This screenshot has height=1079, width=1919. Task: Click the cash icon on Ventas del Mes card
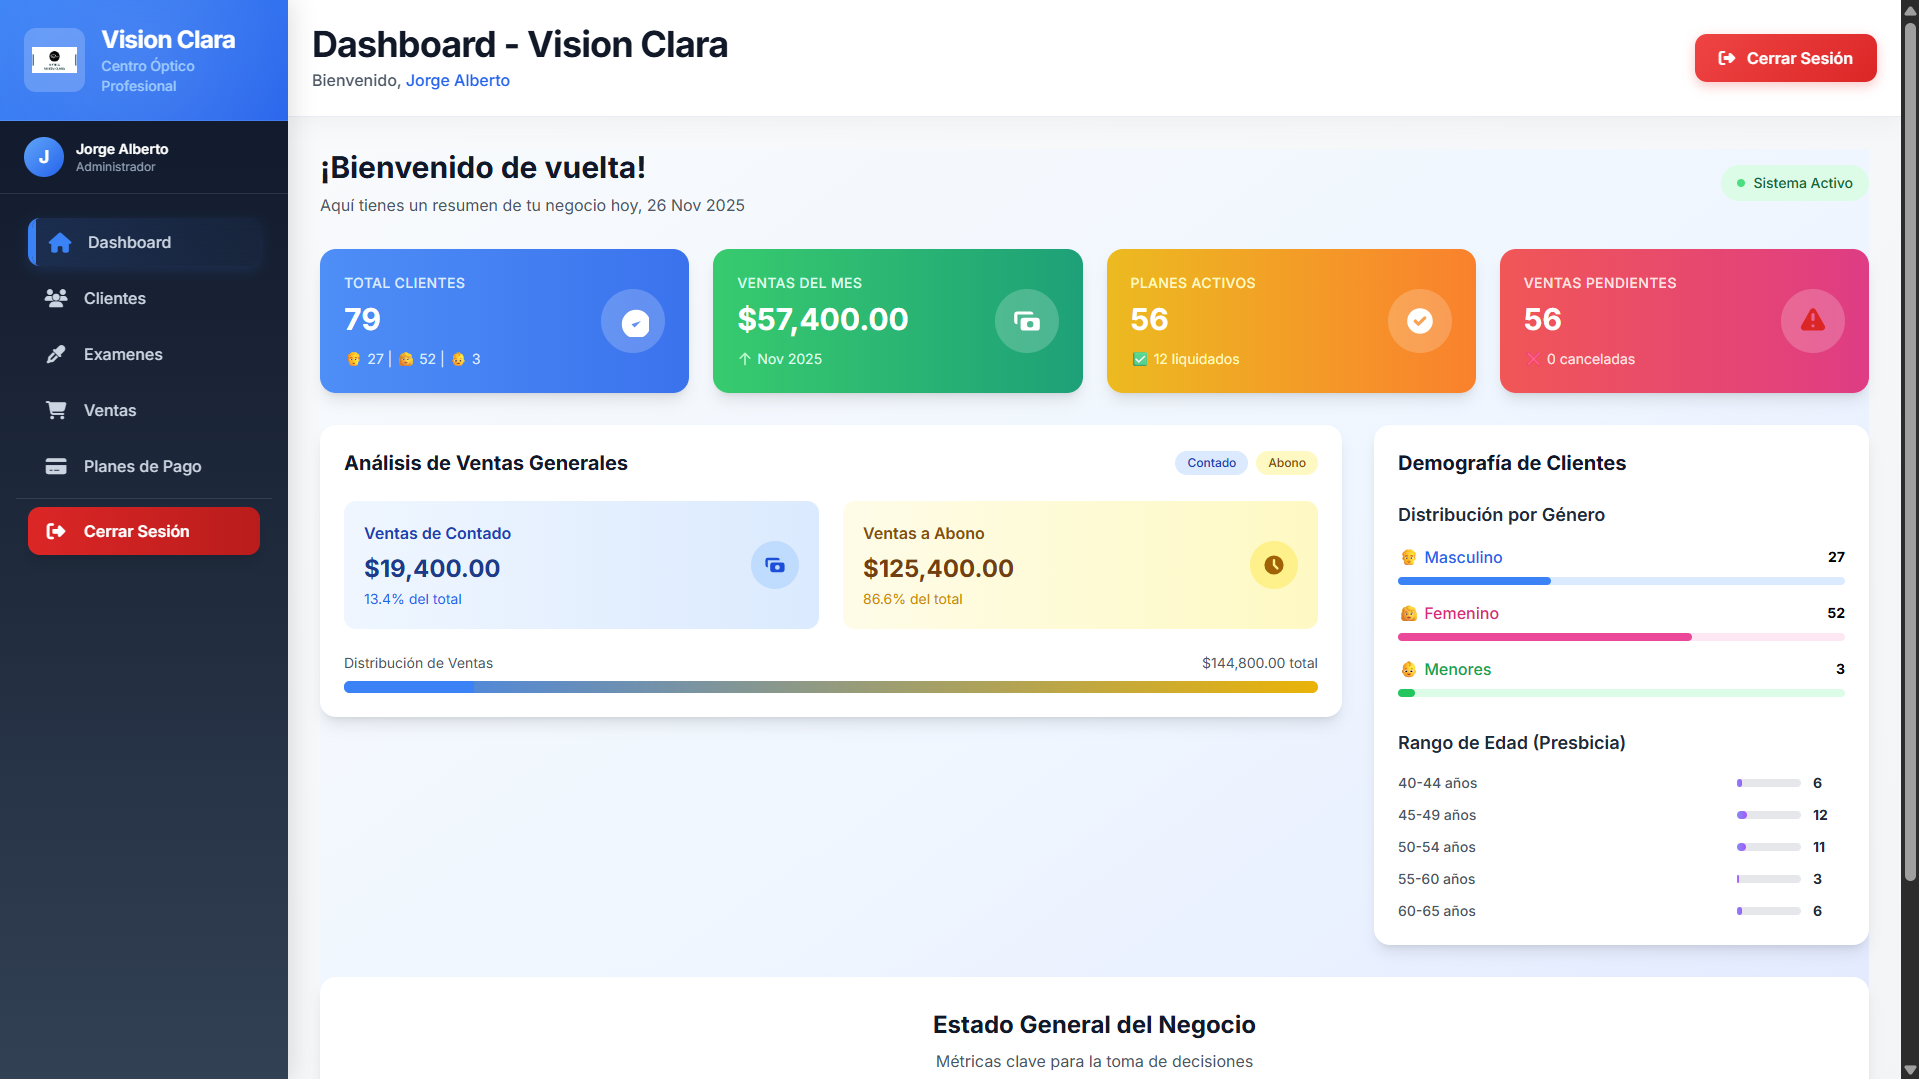tap(1026, 321)
